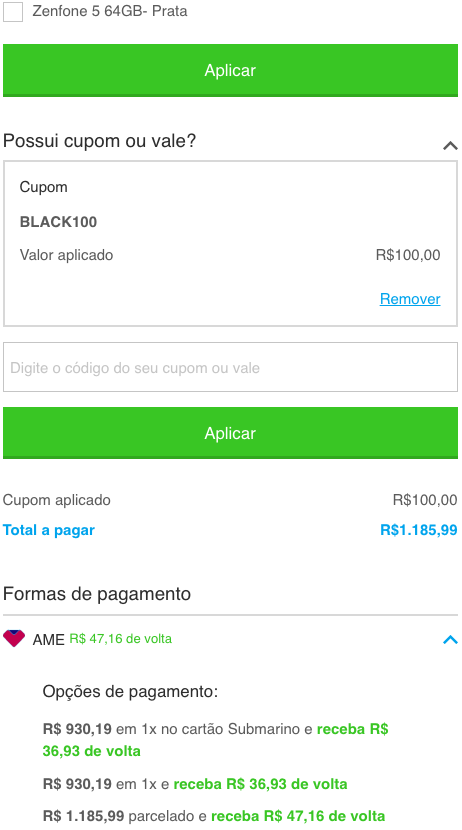Click the Valor aplicado R$100,00 amount
Screen dimensions: 462x830
click(x=408, y=255)
